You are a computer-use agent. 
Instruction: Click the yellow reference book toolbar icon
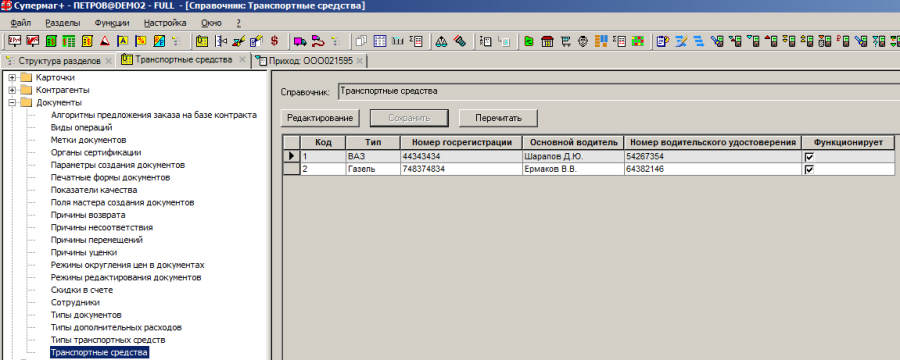[x=201, y=41]
